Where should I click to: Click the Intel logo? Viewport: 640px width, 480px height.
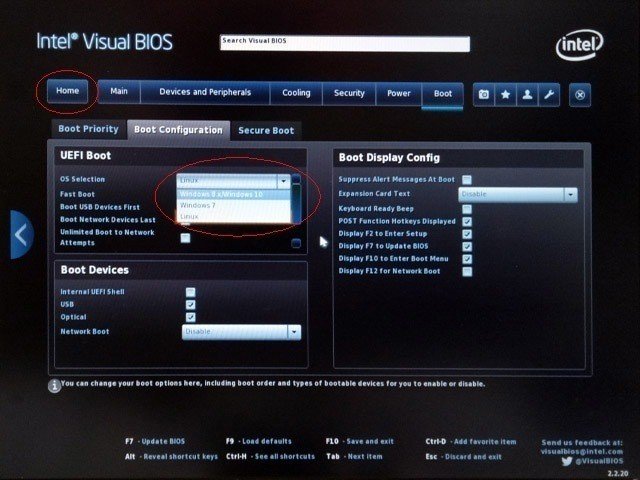579,44
